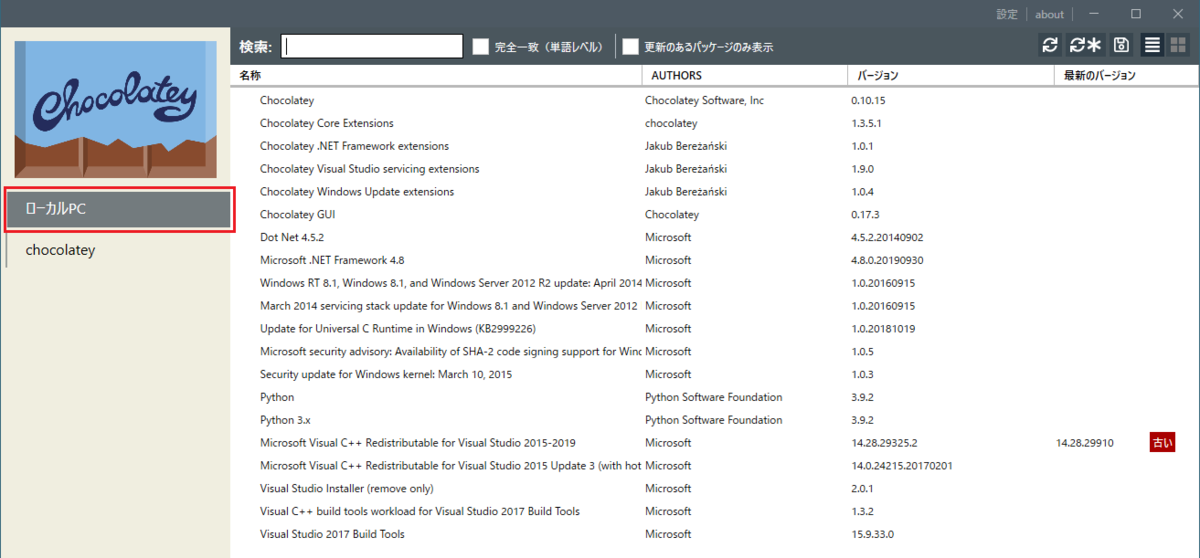Sort by the AUTHORS column header
The height and width of the screenshot is (558, 1200).
pyautogui.click(x=746, y=75)
